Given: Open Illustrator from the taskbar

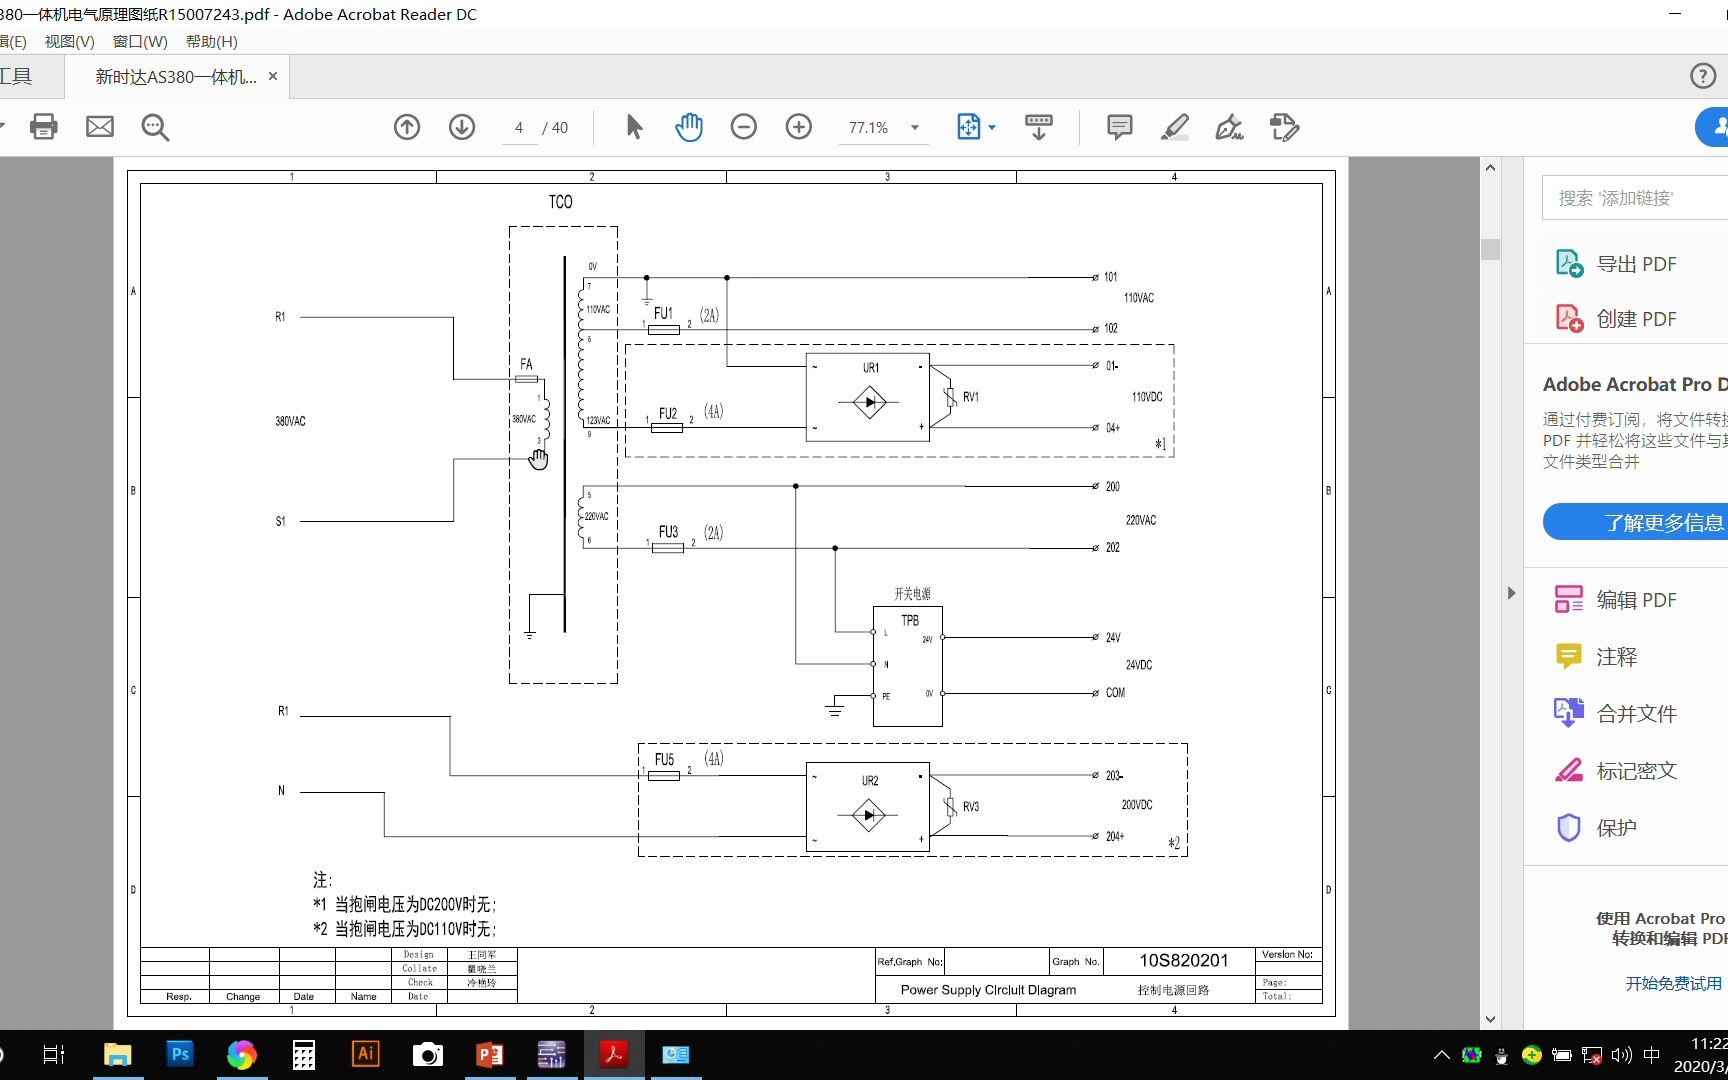Looking at the screenshot, I should (x=365, y=1054).
